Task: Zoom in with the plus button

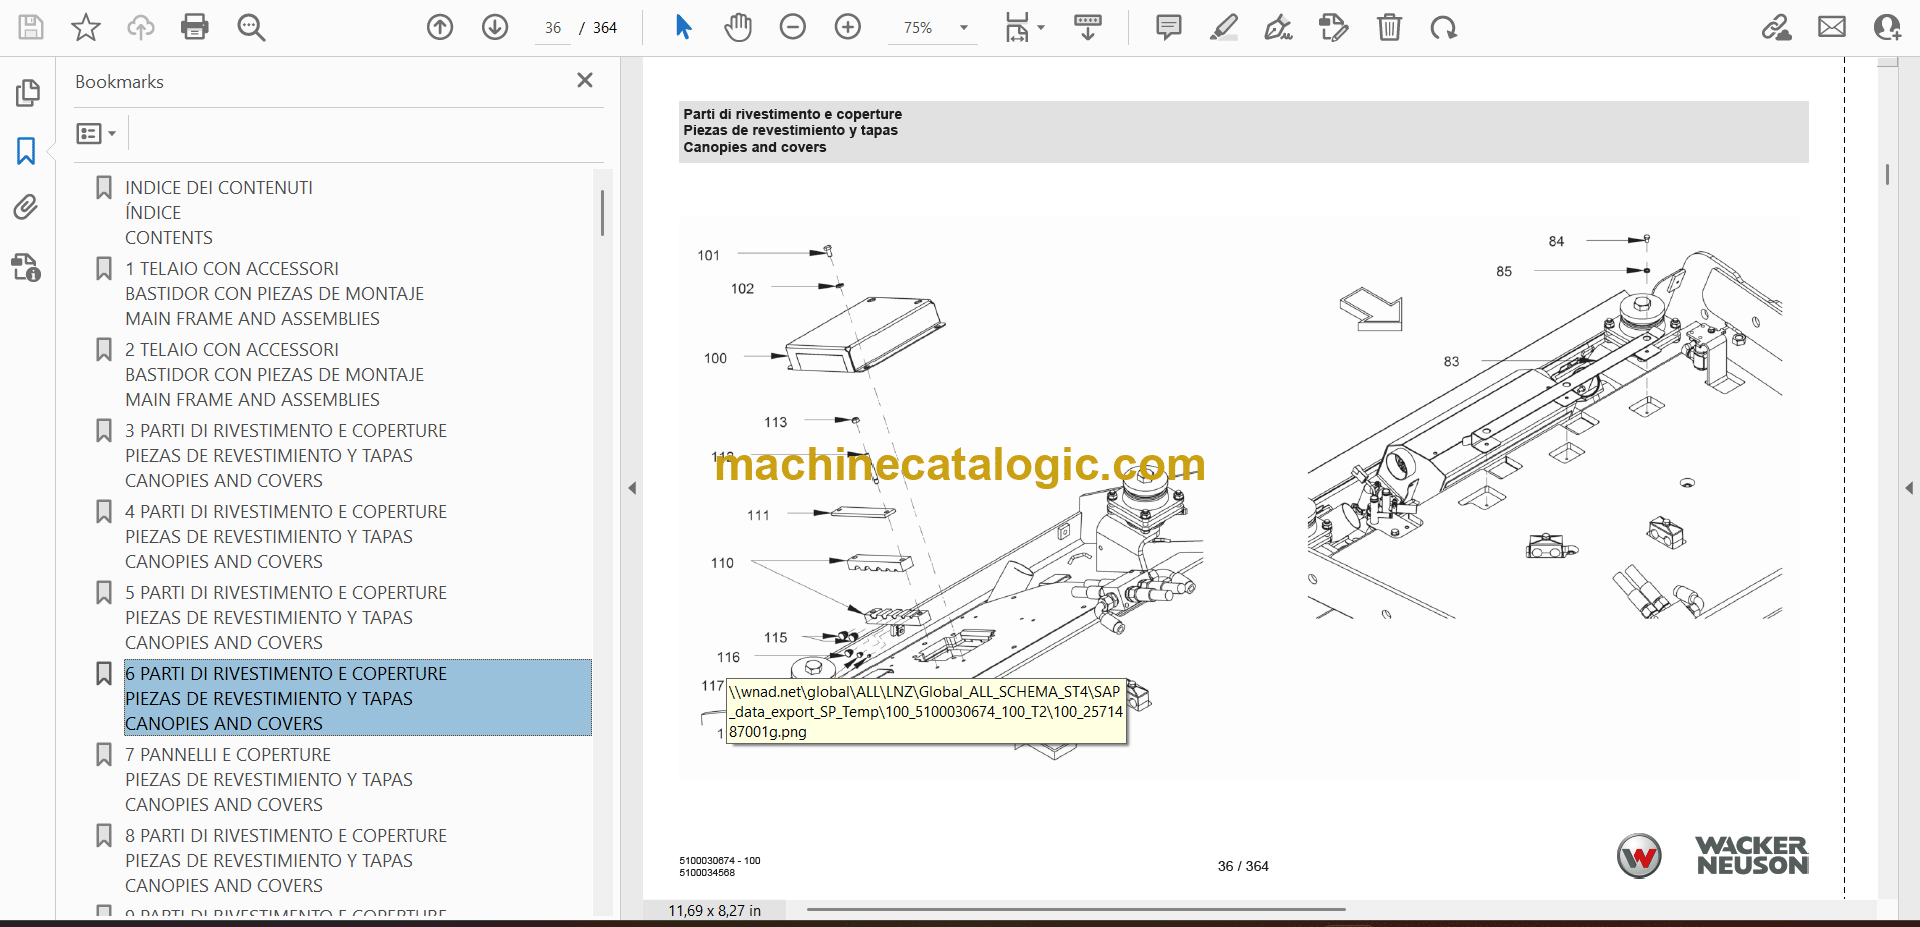Action: pos(848,27)
